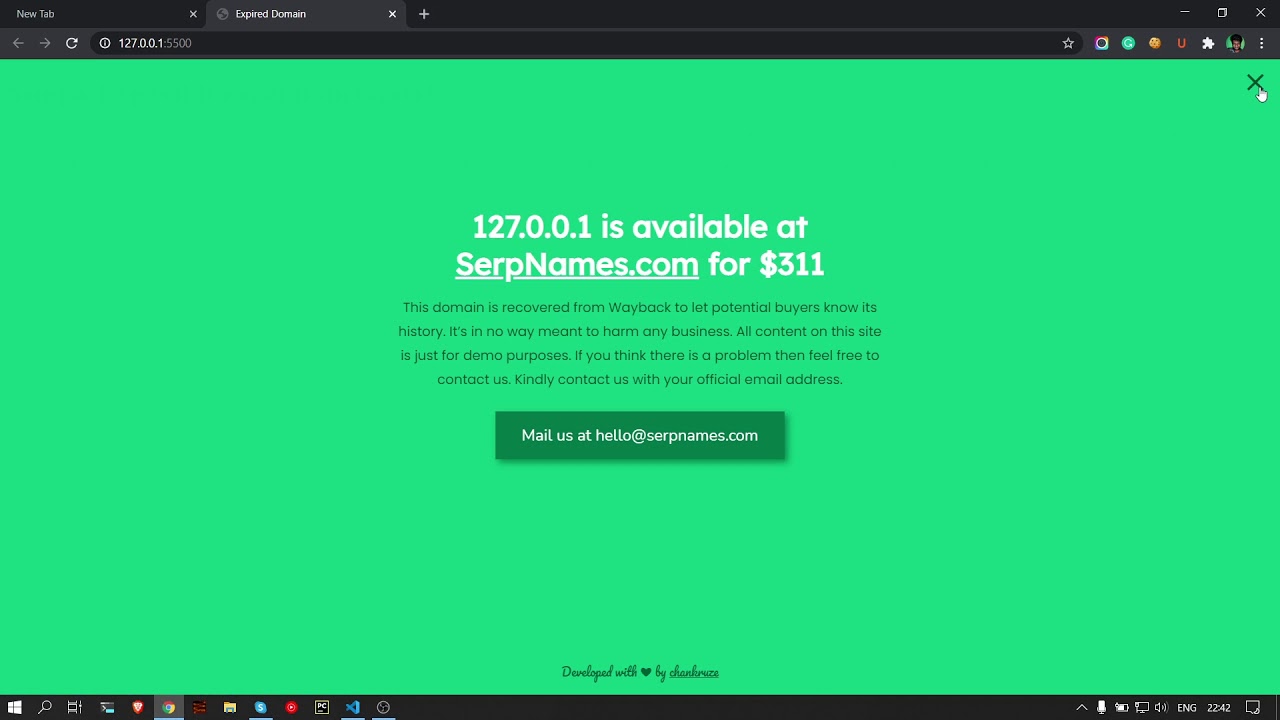Bookmark this page with the star icon

1068,43
